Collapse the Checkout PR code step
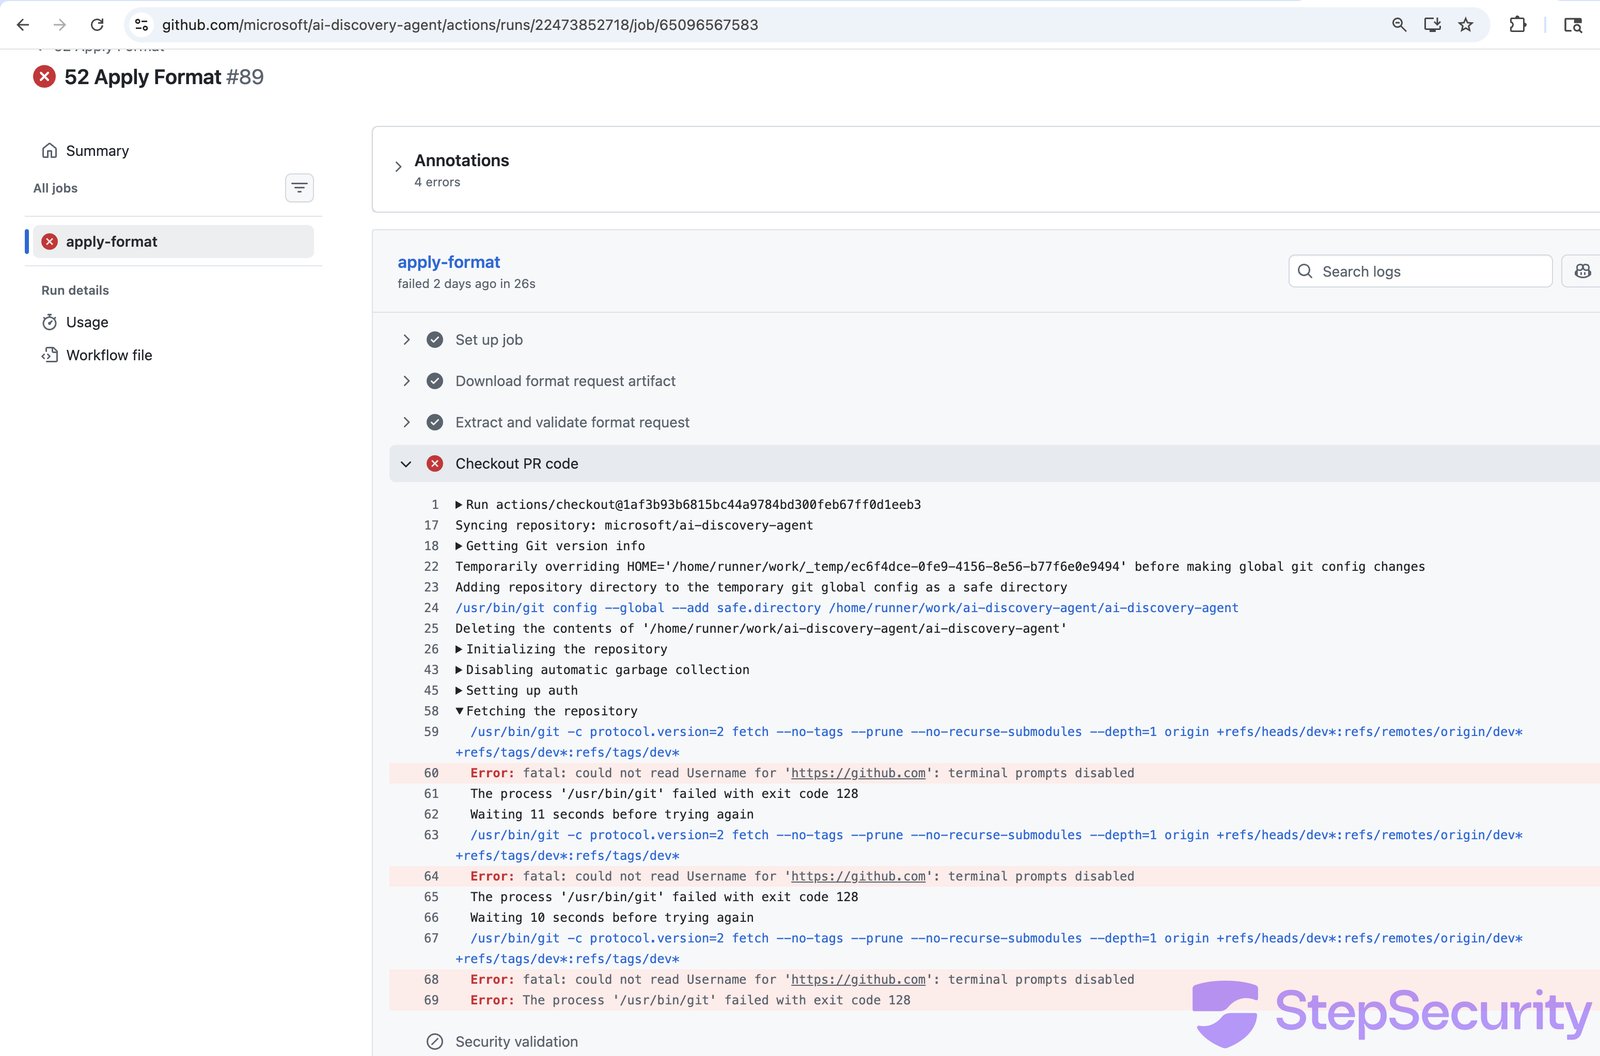Image resolution: width=1600 pixels, height=1056 pixels. click(x=406, y=464)
